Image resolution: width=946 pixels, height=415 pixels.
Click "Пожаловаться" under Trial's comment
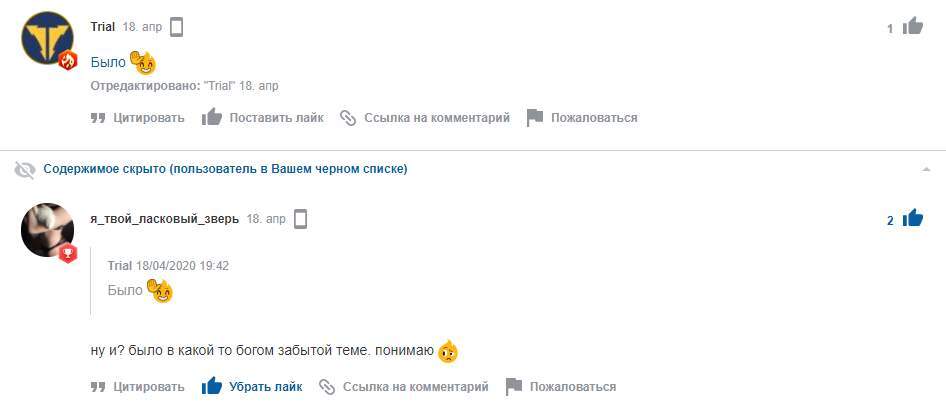(594, 118)
